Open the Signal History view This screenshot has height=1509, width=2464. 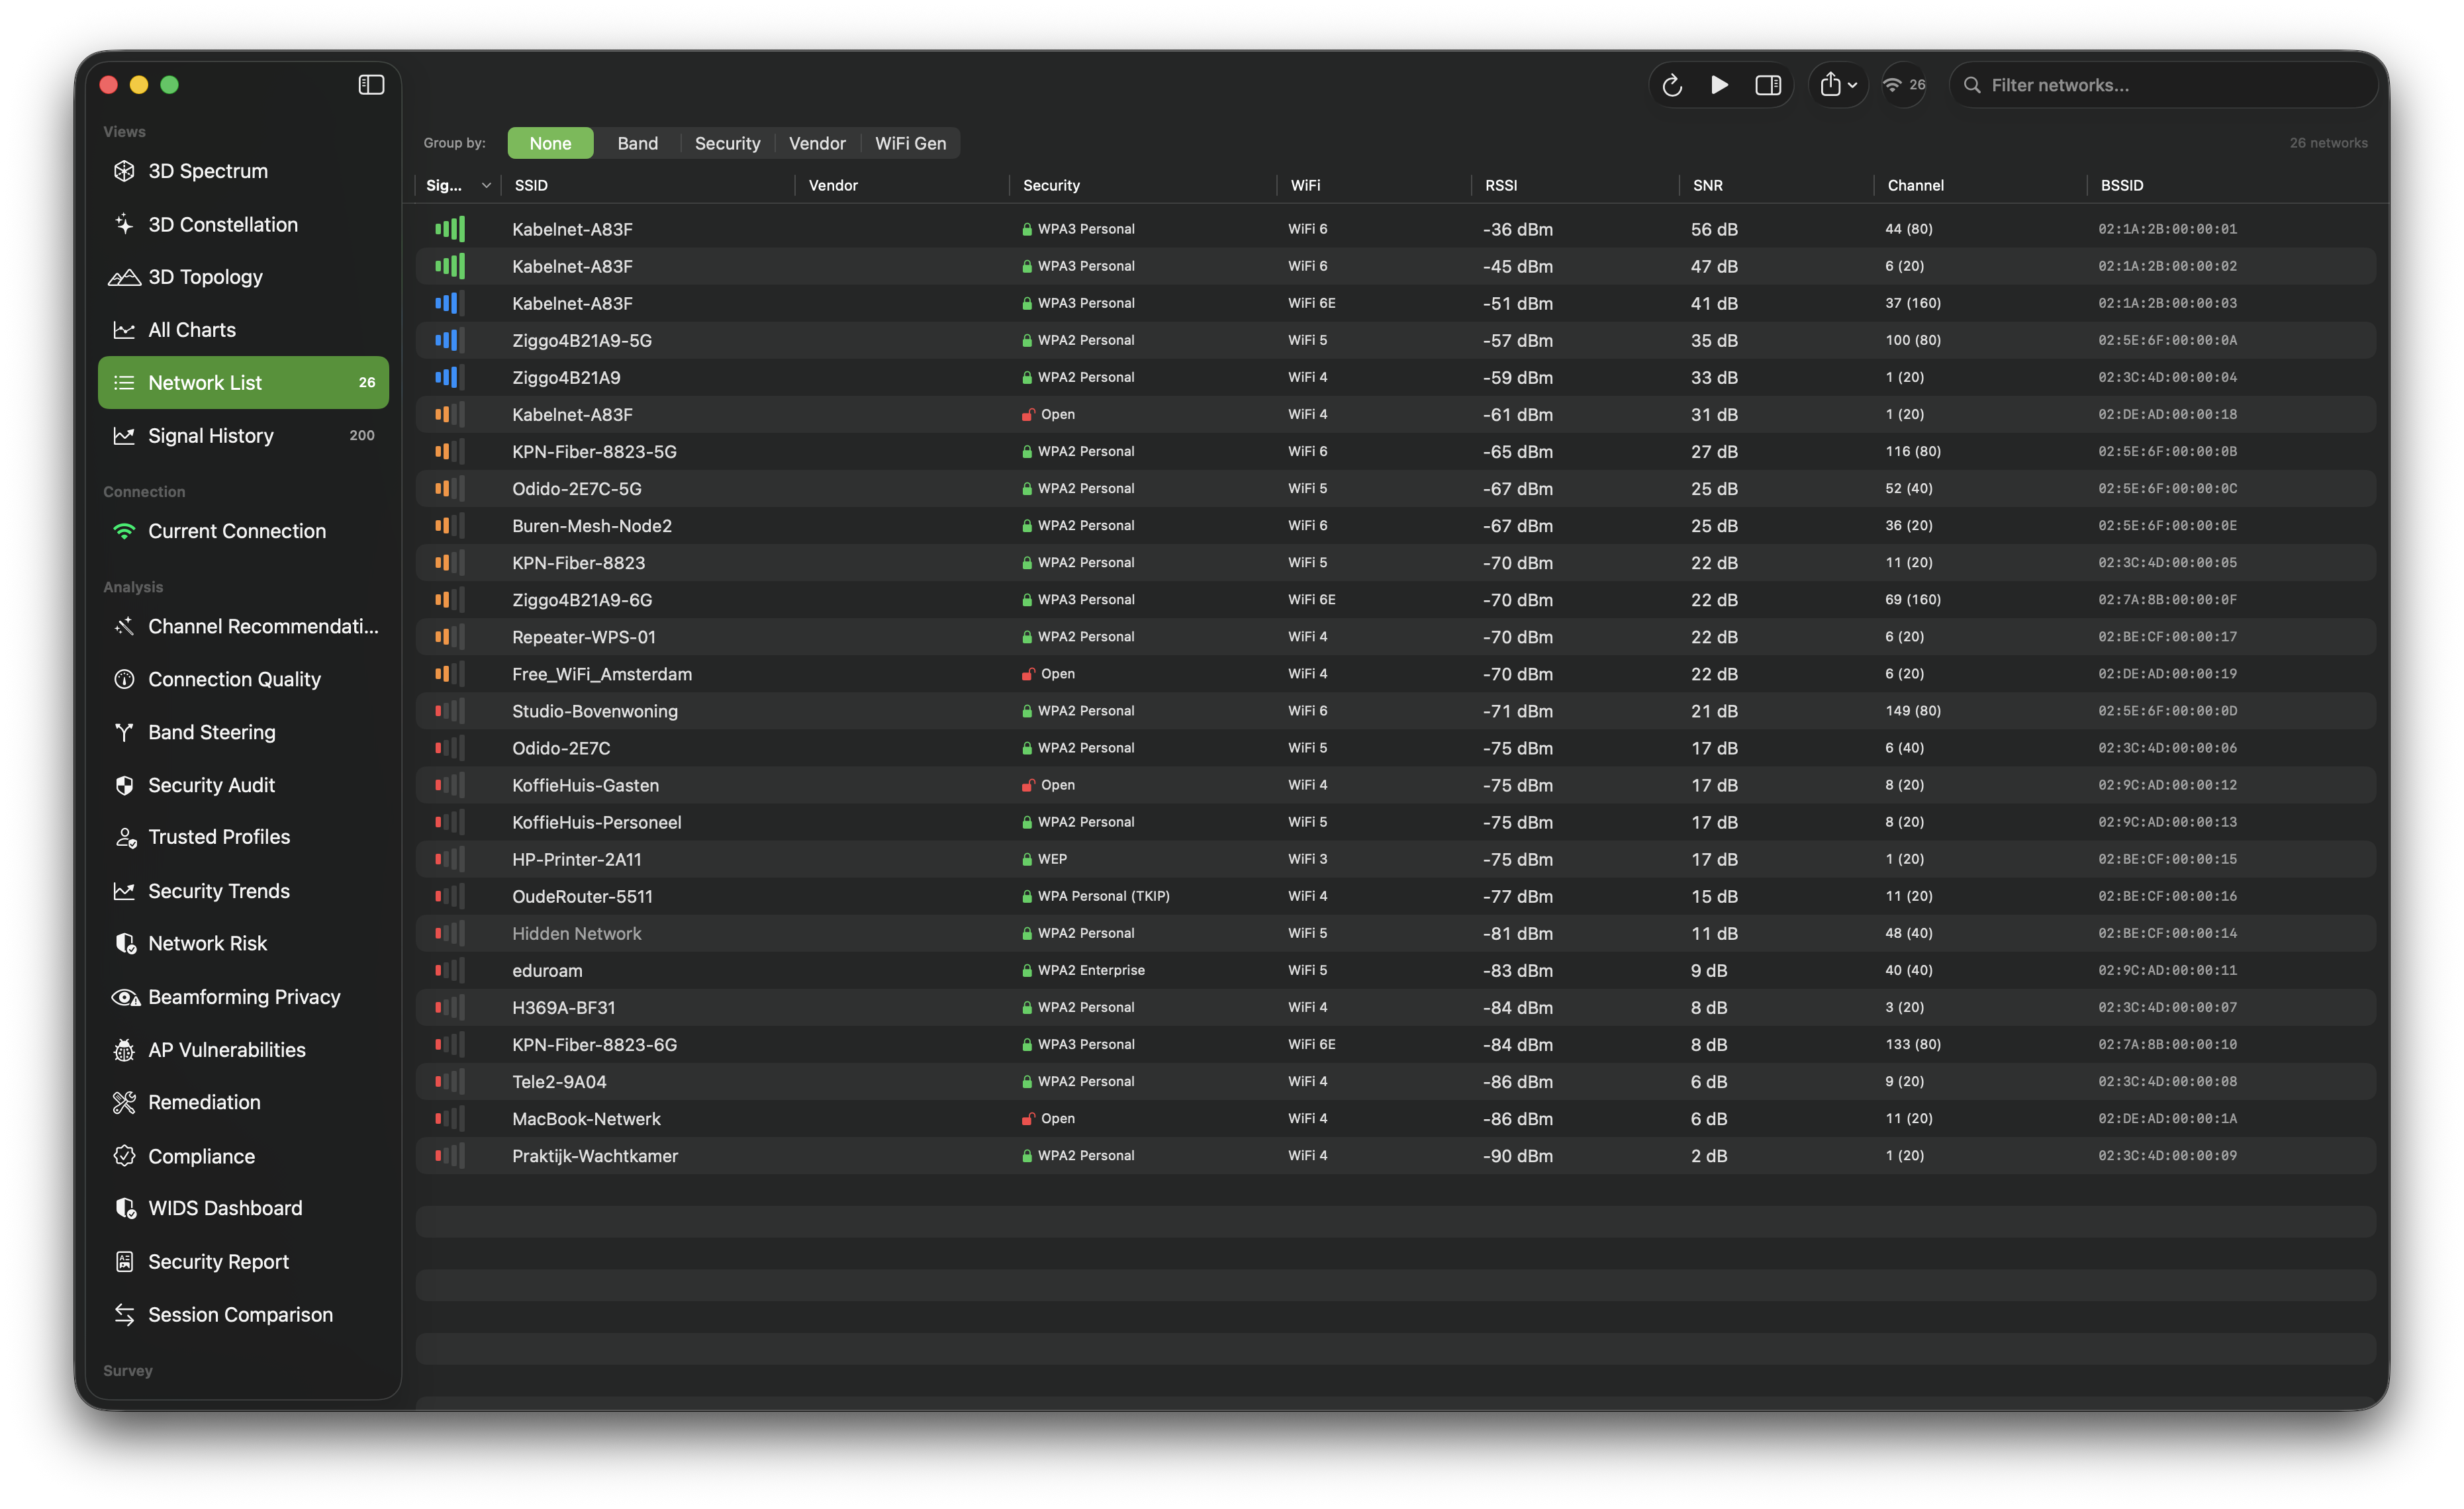tap(243, 436)
